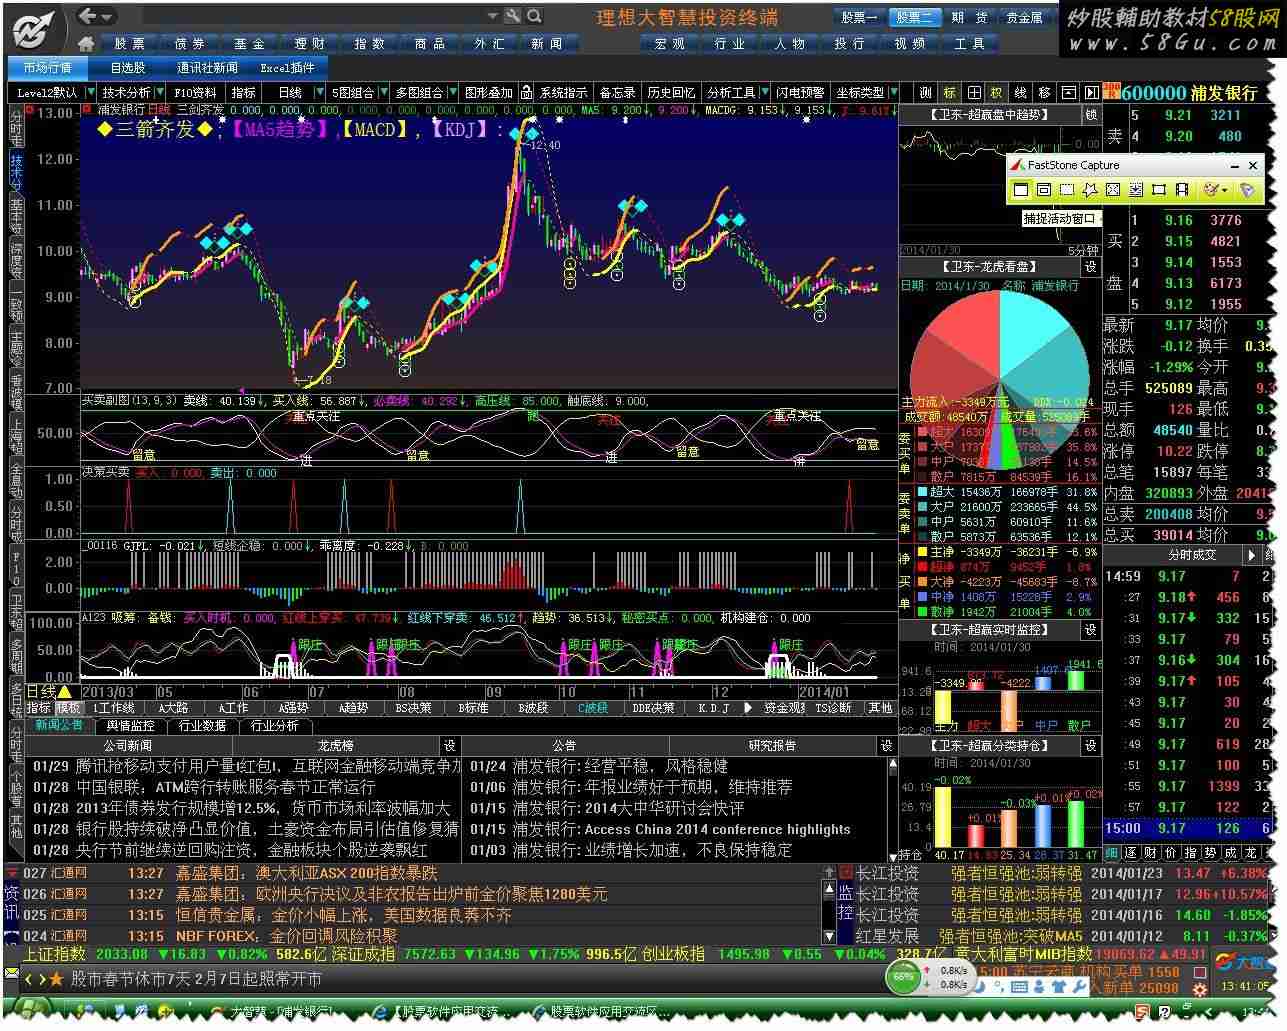
Task: Switch to the 舆情监控 tab
Action: coord(131,726)
